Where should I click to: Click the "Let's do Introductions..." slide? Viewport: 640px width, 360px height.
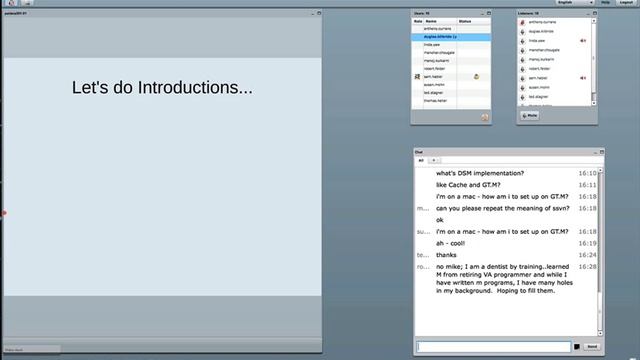point(162,177)
